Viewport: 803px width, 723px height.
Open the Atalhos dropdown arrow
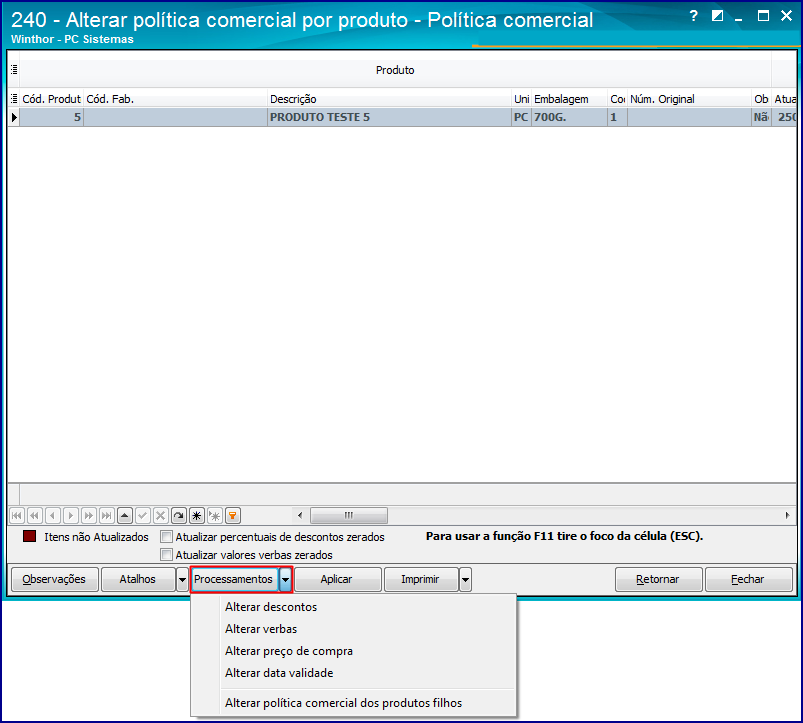point(182,580)
